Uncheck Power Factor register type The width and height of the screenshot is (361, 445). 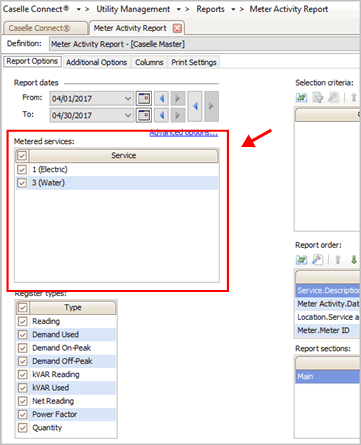23,414
